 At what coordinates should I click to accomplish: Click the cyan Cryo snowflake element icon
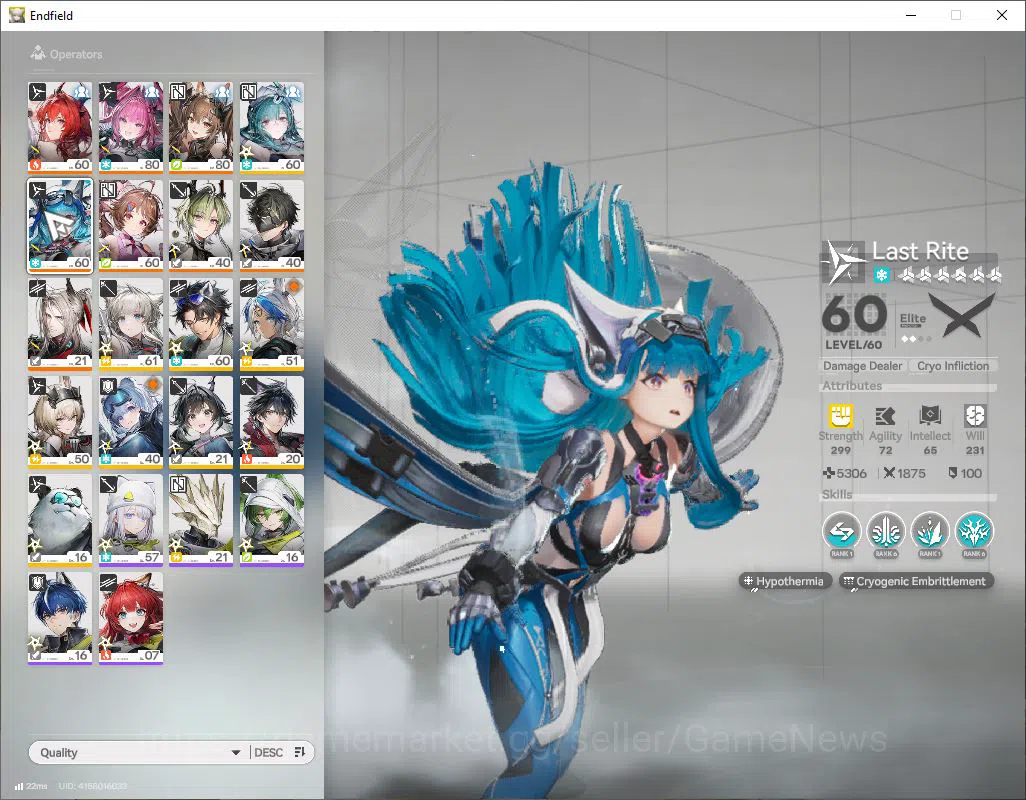pyautogui.click(x=881, y=275)
